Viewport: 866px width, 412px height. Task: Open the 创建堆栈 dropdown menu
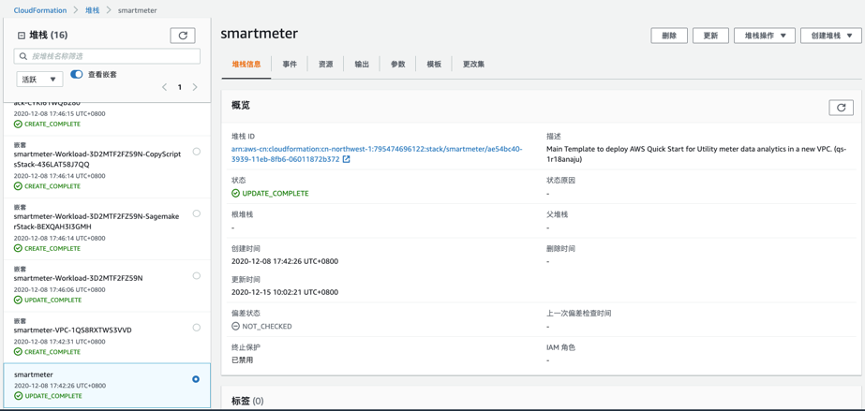pyautogui.click(x=831, y=35)
